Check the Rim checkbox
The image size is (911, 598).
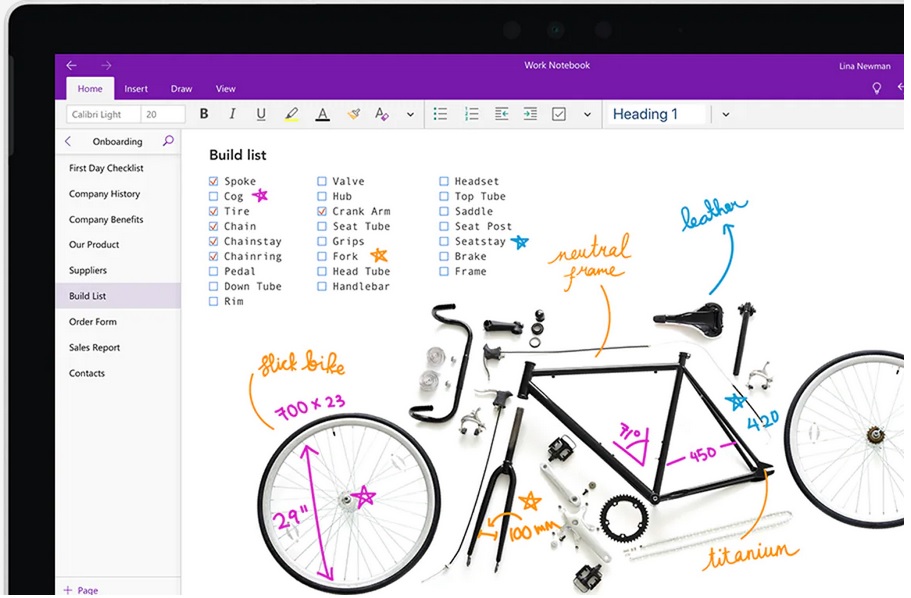(213, 302)
